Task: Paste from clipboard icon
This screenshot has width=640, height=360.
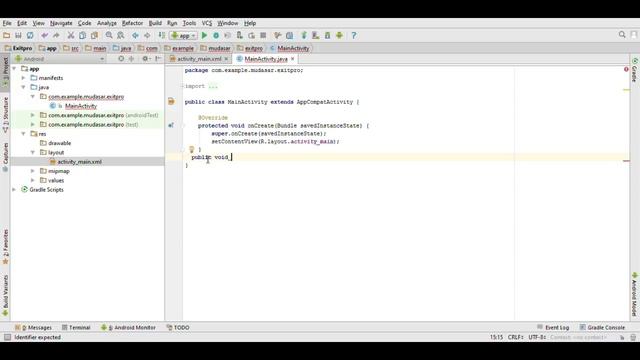Action: (x=94, y=36)
